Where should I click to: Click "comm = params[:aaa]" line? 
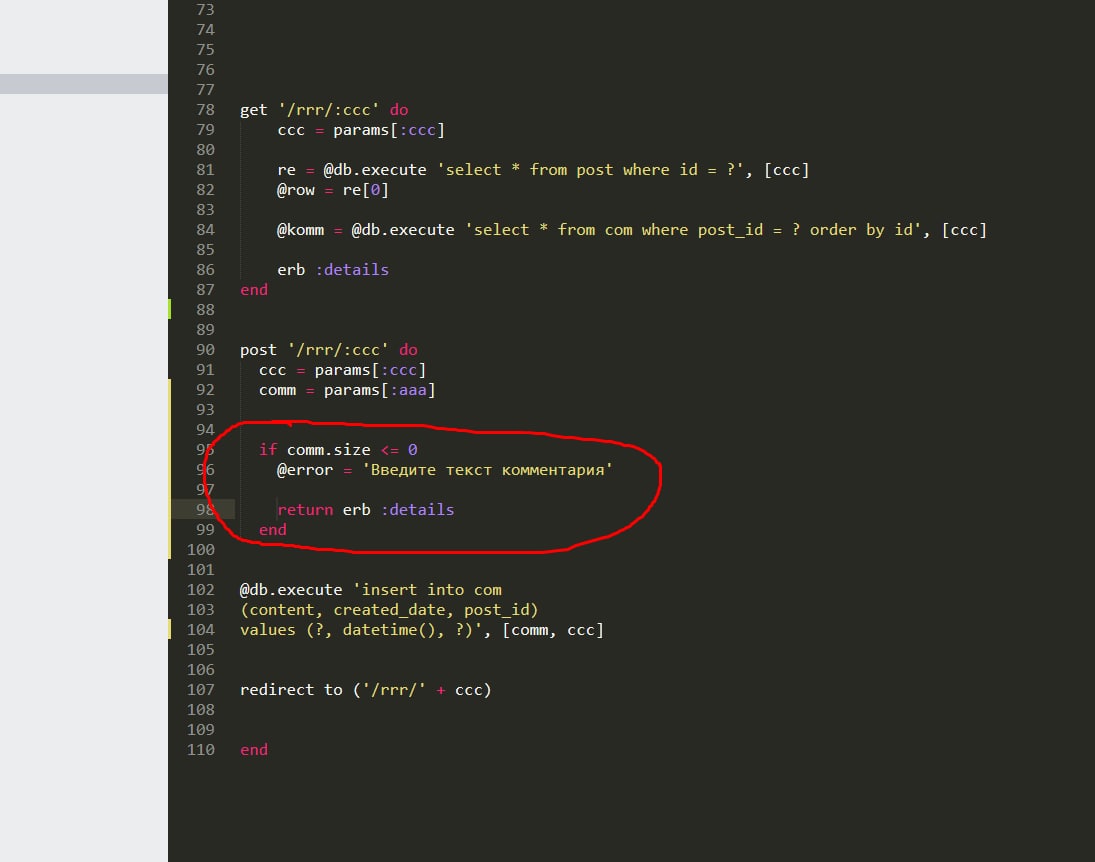tap(347, 390)
